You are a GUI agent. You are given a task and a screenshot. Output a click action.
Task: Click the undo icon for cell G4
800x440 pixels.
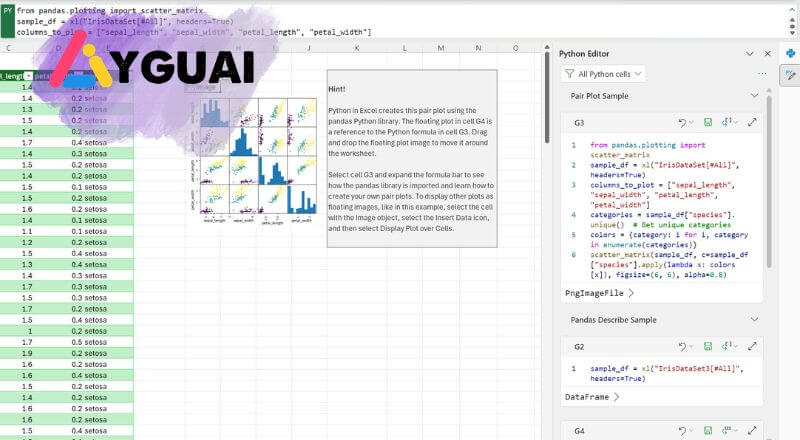tap(682, 431)
